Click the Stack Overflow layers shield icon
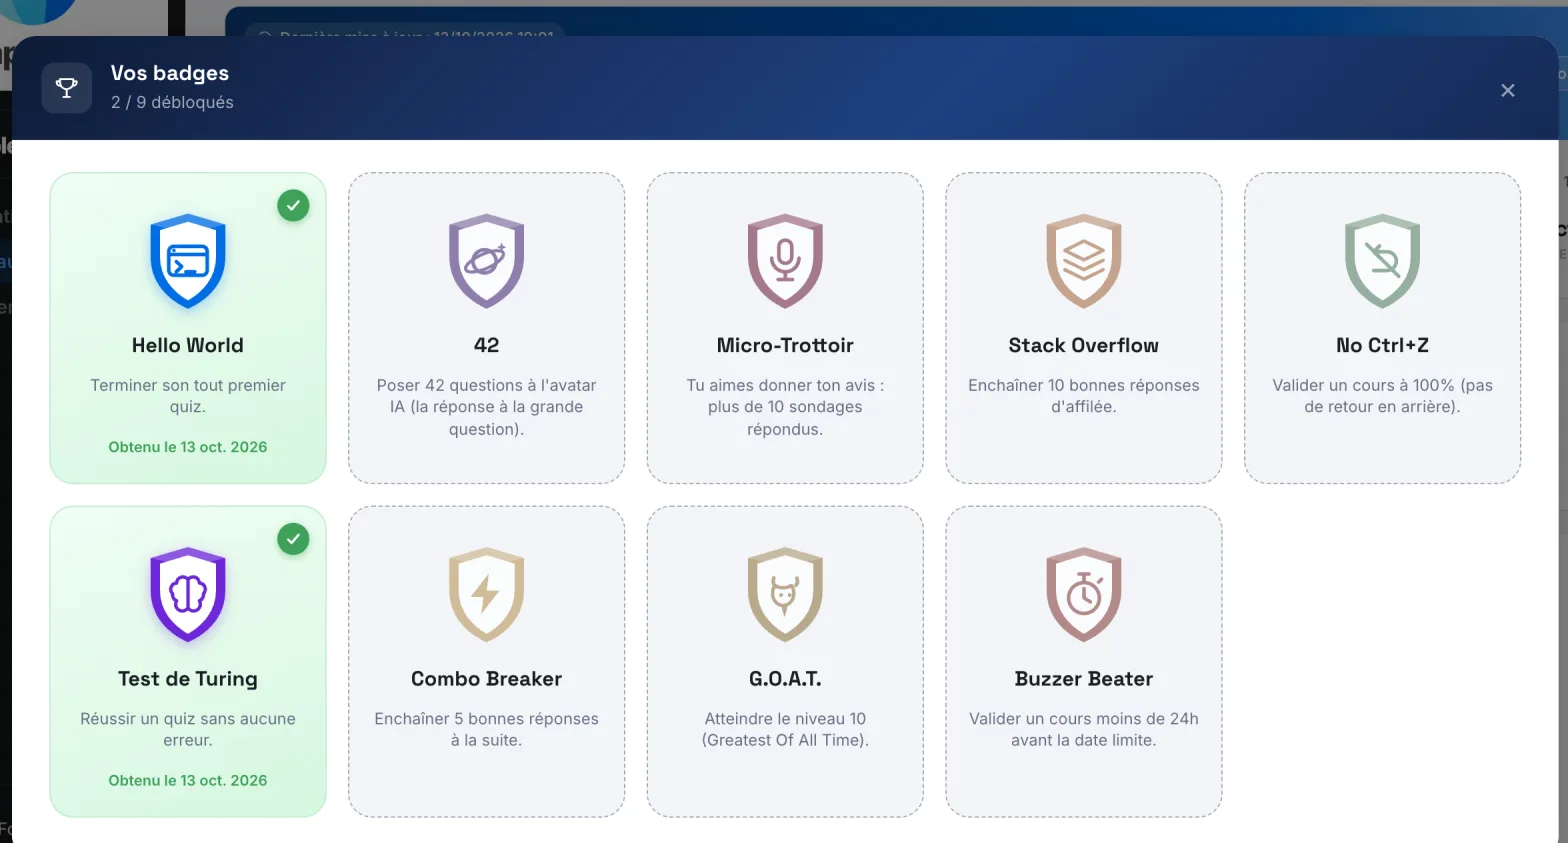This screenshot has width=1568, height=843. tap(1084, 261)
